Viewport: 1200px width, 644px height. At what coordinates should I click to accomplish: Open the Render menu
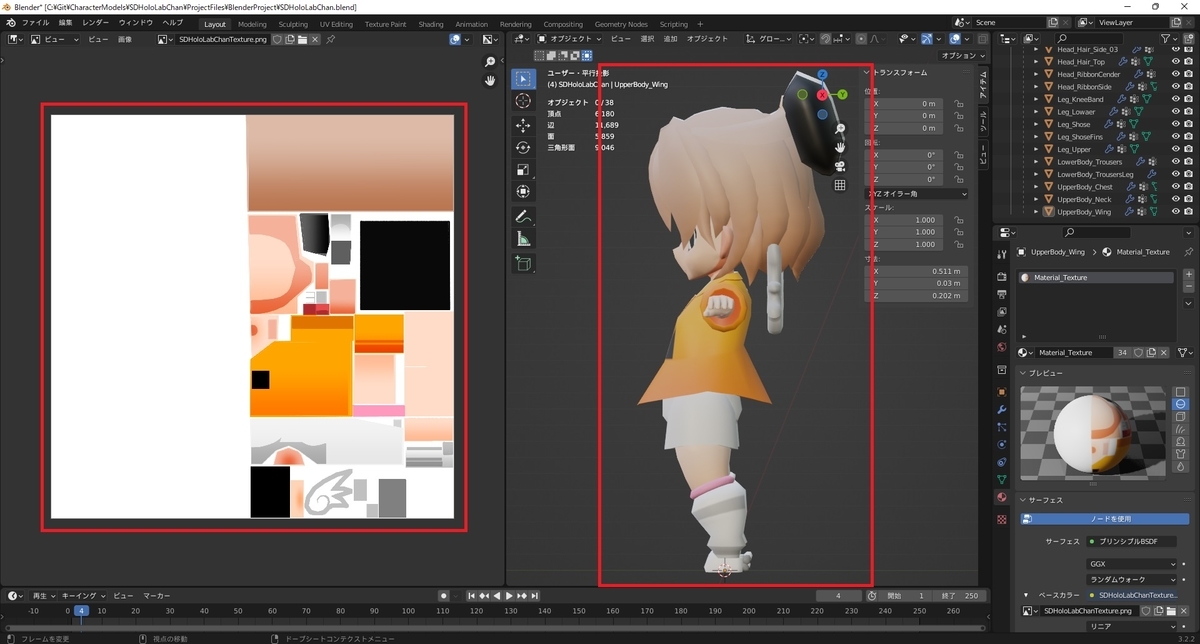point(96,23)
